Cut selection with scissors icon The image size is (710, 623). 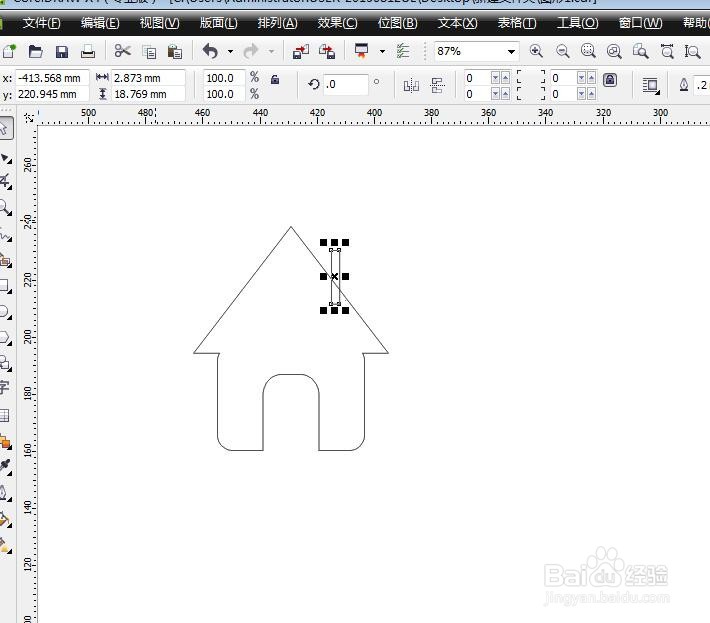coord(122,51)
